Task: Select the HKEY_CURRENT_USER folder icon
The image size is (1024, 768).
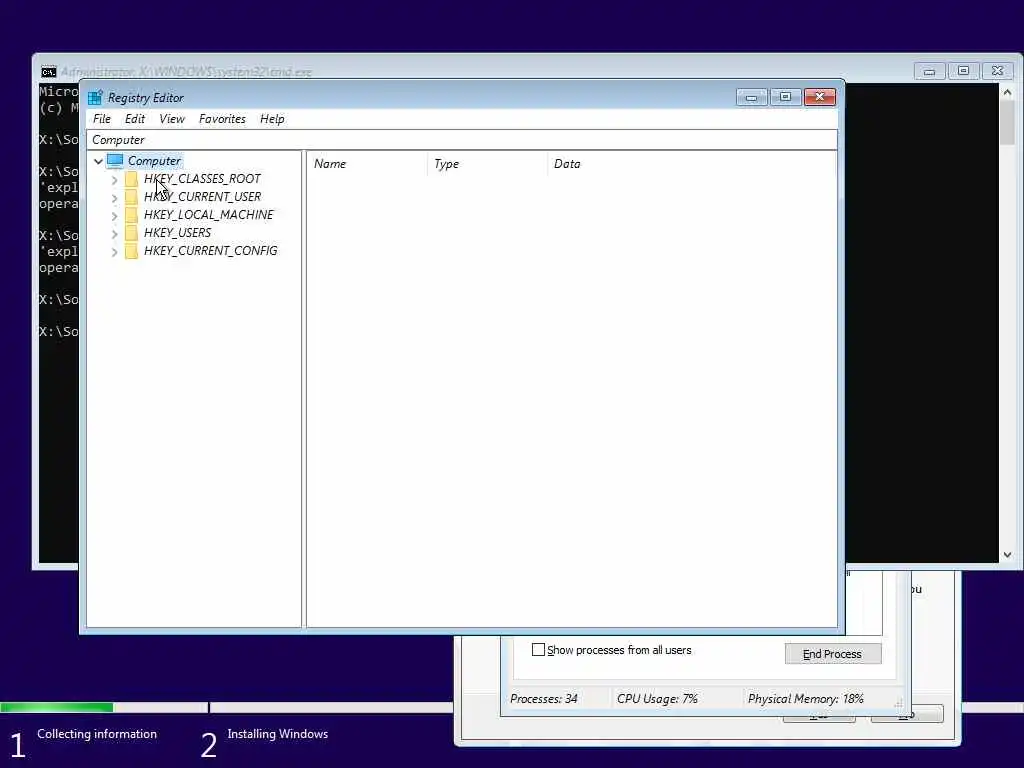Action: (131, 197)
